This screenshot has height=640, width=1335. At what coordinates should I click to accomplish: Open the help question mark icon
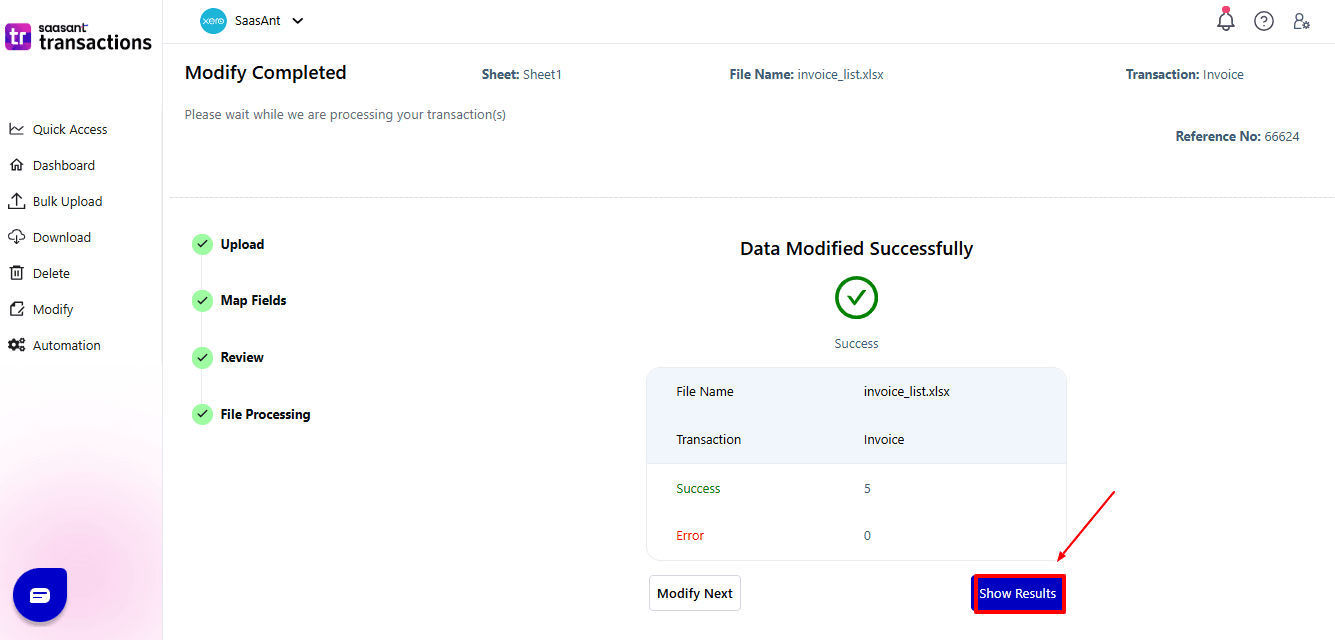tap(1264, 21)
